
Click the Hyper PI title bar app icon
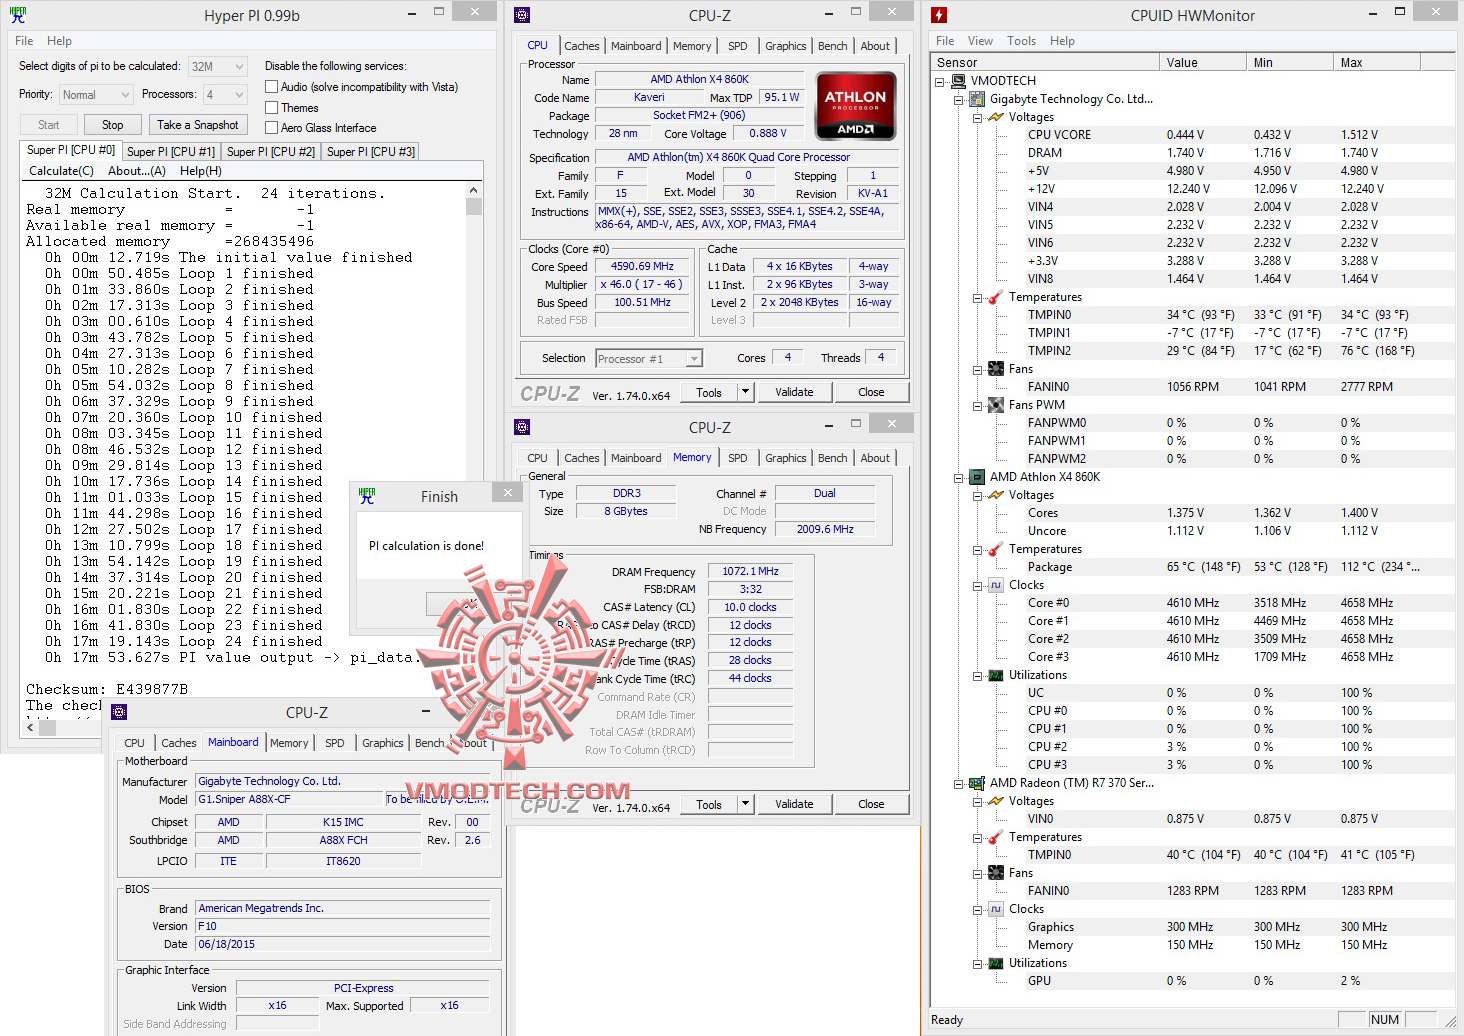point(18,15)
